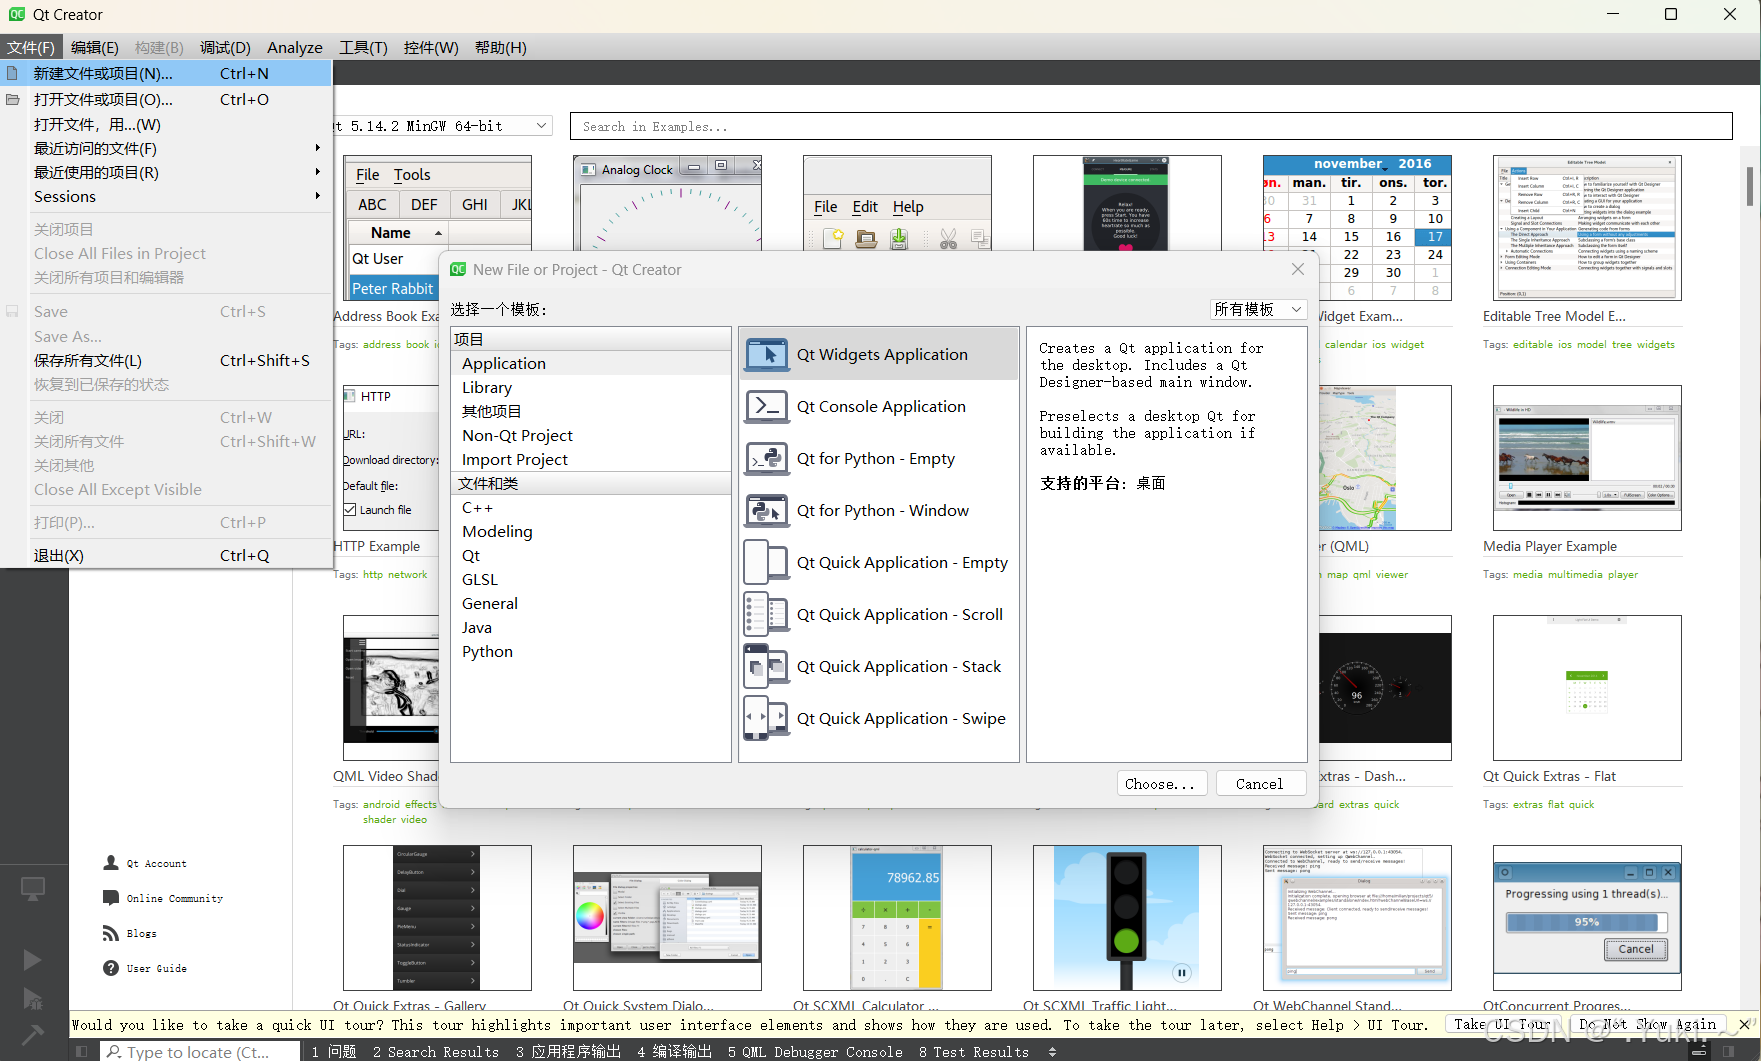Click the Run play button in left sidebar
The width and height of the screenshot is (1761, 1061).
[x=32, y=960]
